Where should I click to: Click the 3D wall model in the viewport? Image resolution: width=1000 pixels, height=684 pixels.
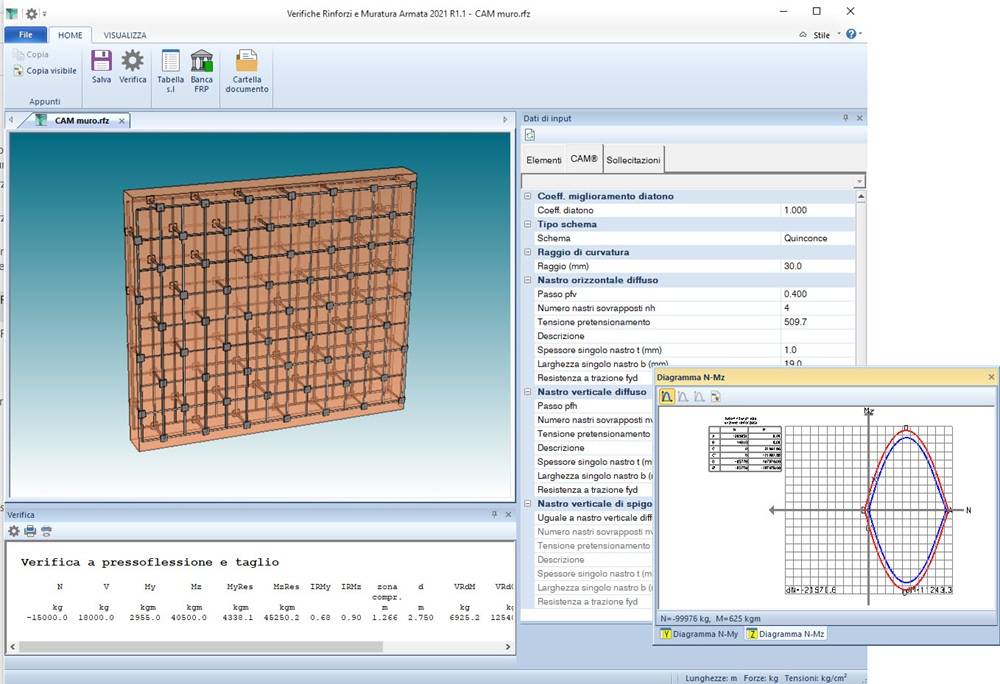271,309
